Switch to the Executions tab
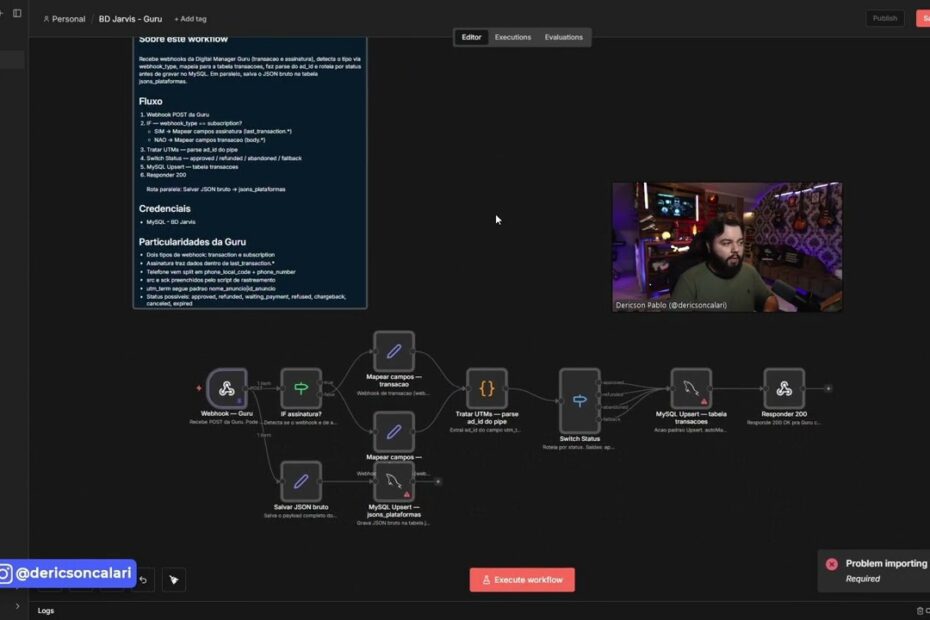The image size is (930, 620). tap(513, 37)
